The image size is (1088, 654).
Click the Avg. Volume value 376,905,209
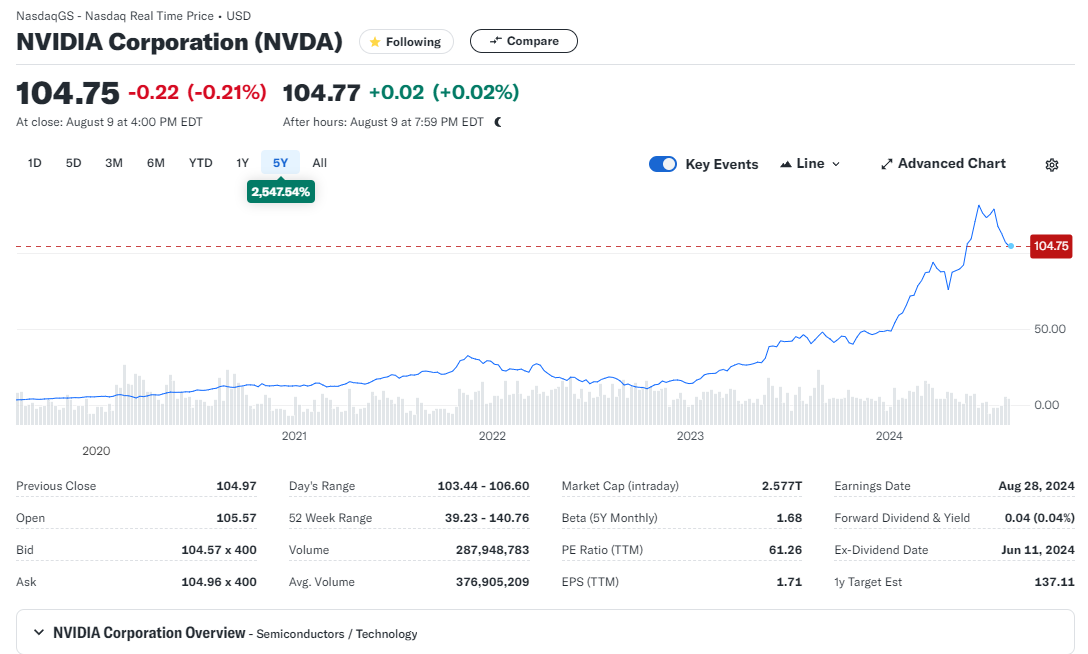pos(493,582)
